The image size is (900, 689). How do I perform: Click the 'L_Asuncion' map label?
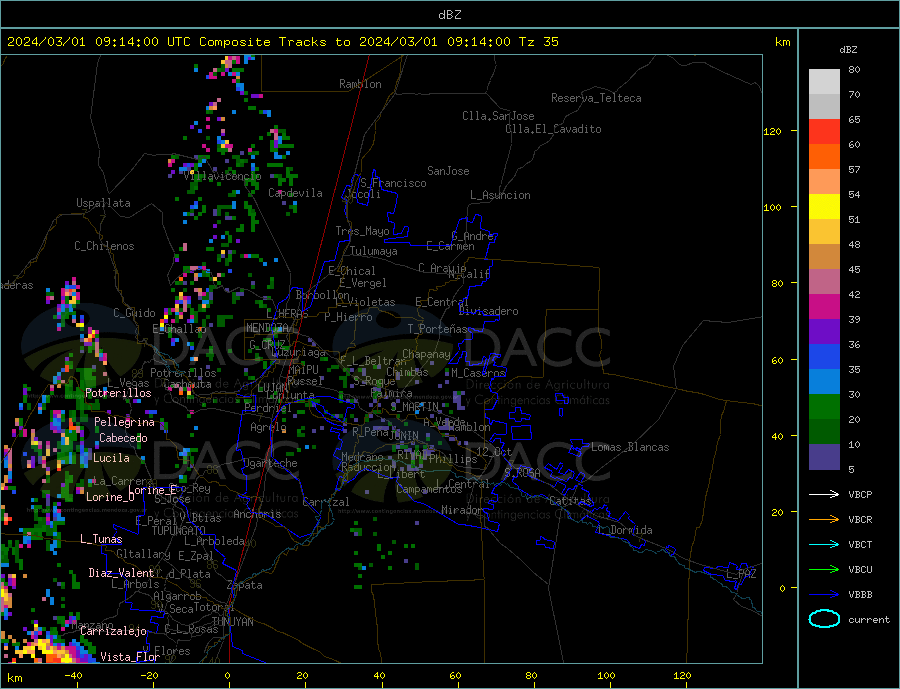click(500, 195)
